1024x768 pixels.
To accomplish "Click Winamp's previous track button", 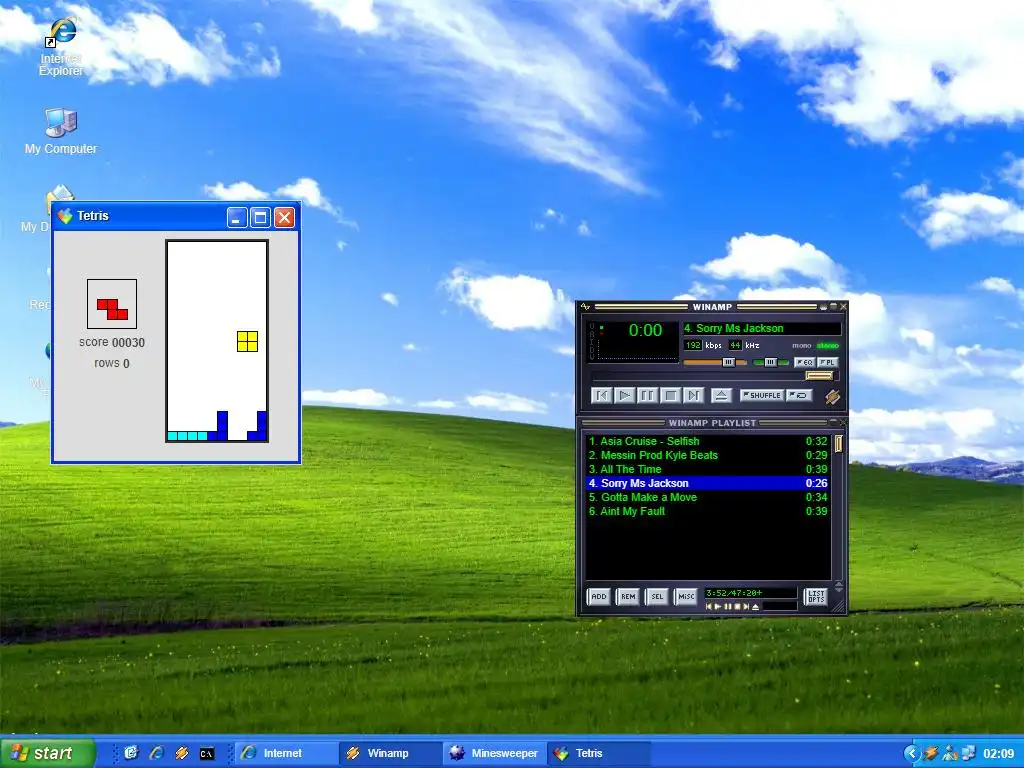I will point(601,395).
